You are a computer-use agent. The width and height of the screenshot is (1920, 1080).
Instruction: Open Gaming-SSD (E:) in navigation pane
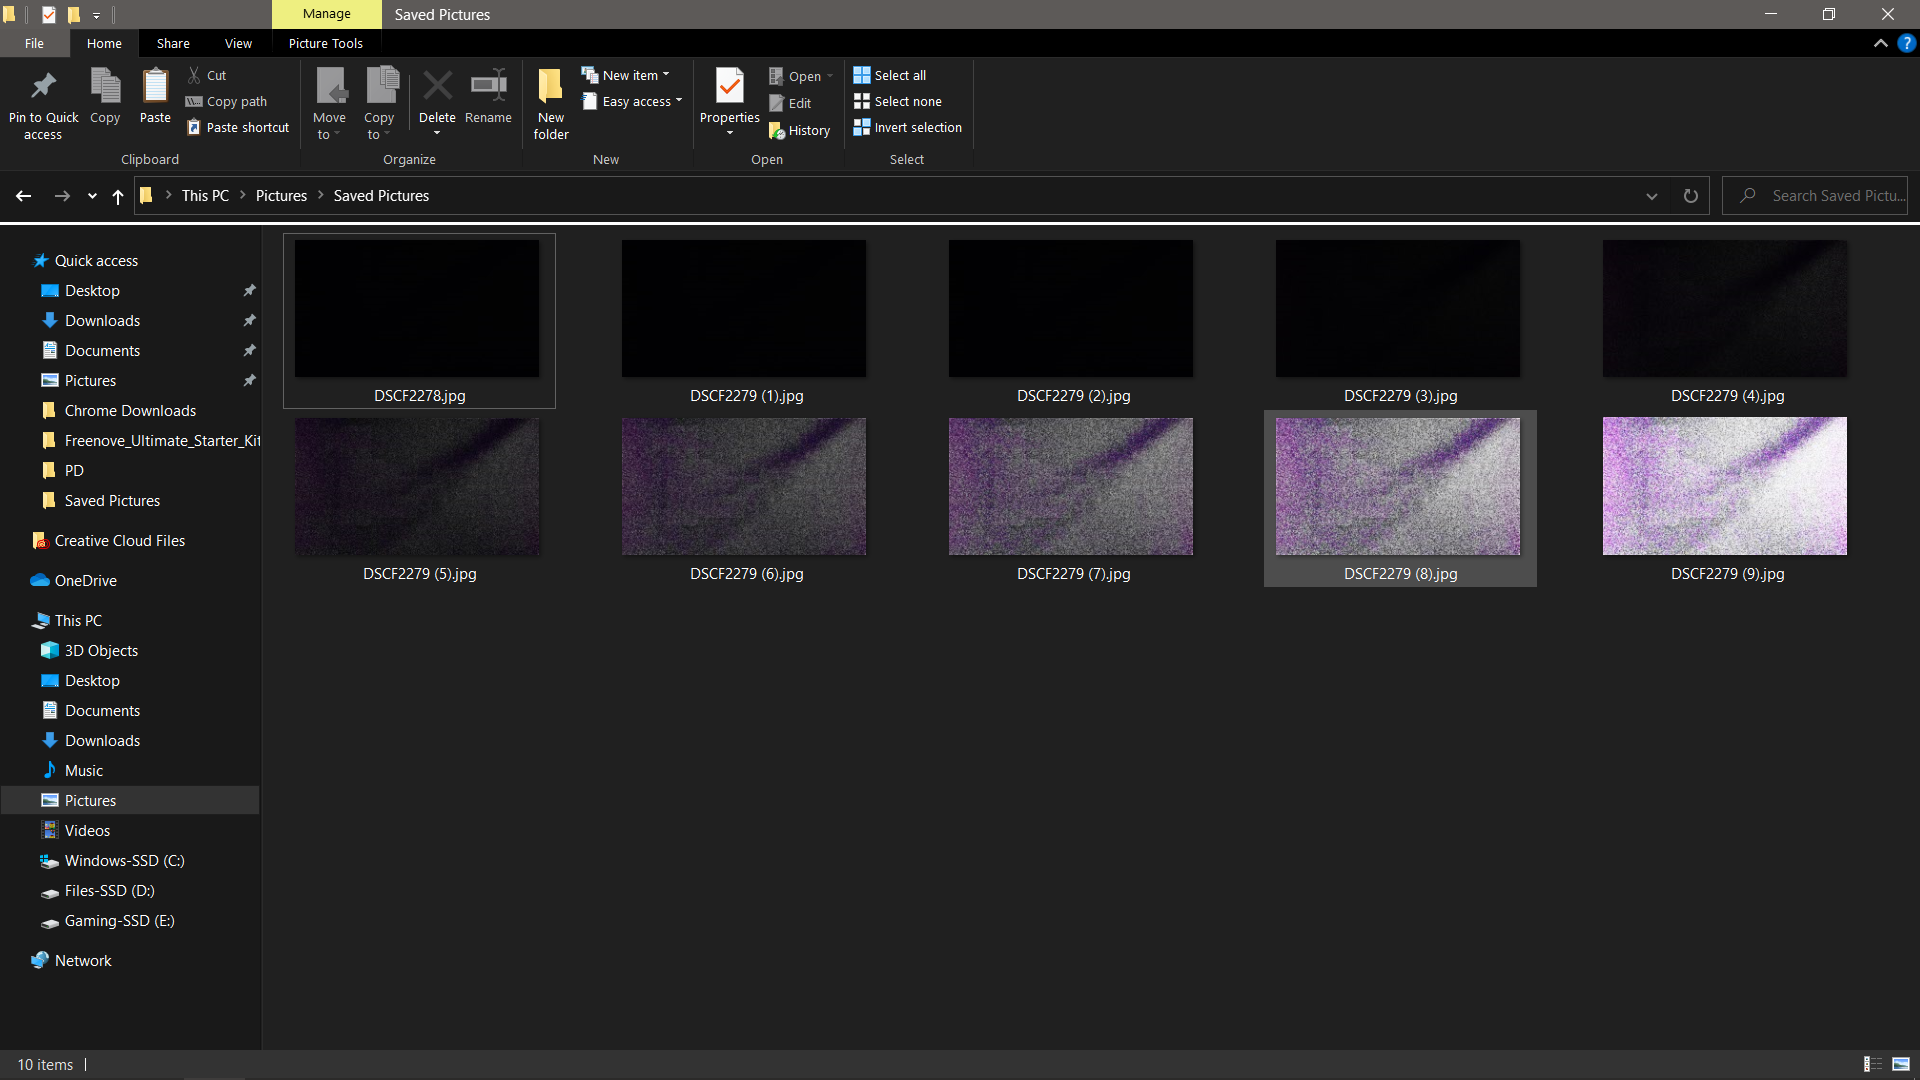coord(119,920)
